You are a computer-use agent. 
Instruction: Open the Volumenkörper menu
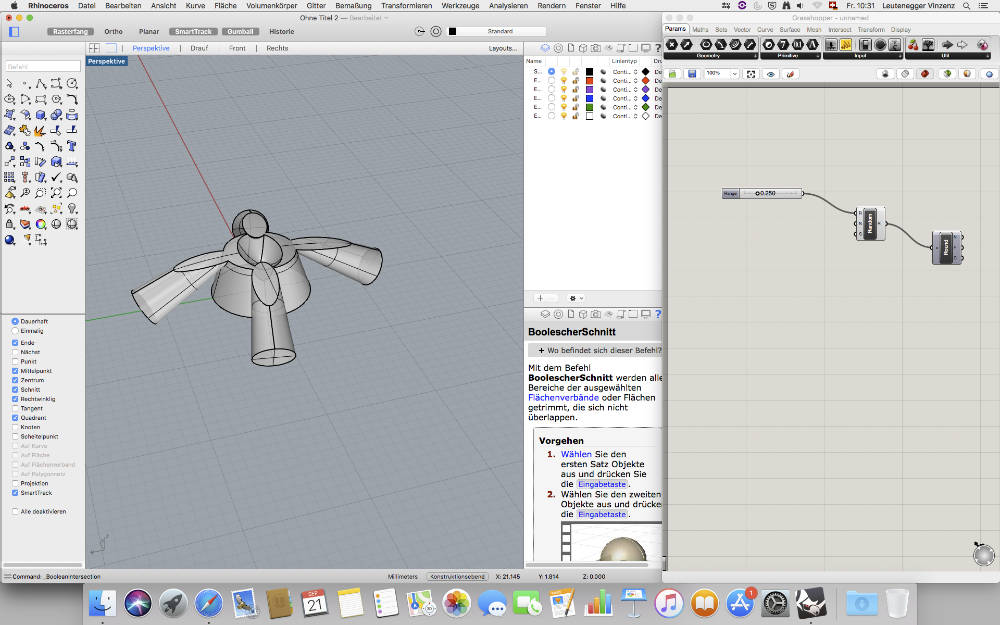point(271,5)
